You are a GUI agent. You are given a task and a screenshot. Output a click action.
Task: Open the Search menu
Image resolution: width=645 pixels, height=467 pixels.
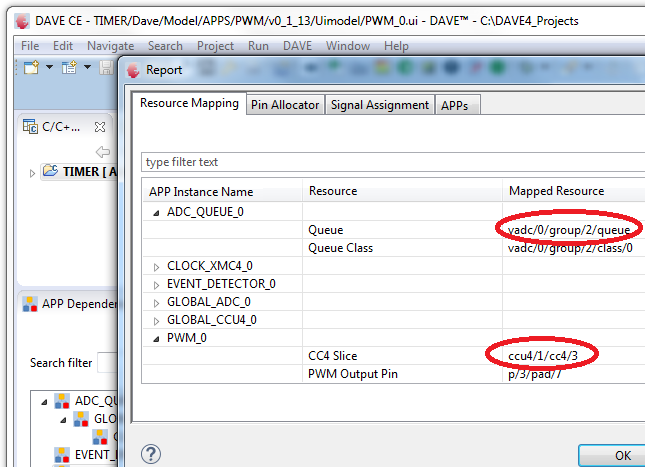[x=165, y=46]
